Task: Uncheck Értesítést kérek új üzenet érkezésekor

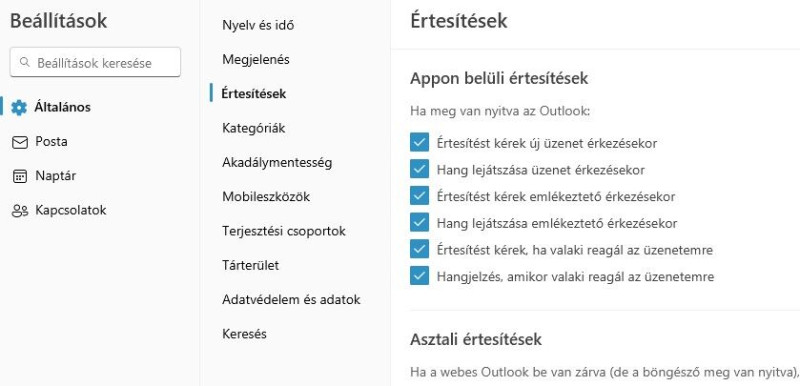Action: (x=419, y=143)
